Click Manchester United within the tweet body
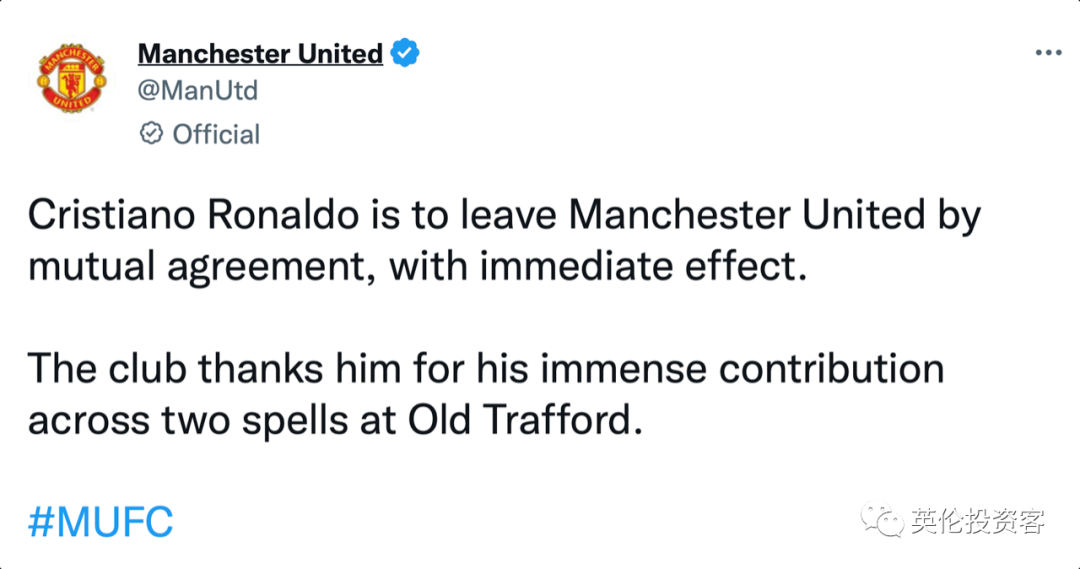Screen dimensions: 1080x569 [x=747, y=216]
